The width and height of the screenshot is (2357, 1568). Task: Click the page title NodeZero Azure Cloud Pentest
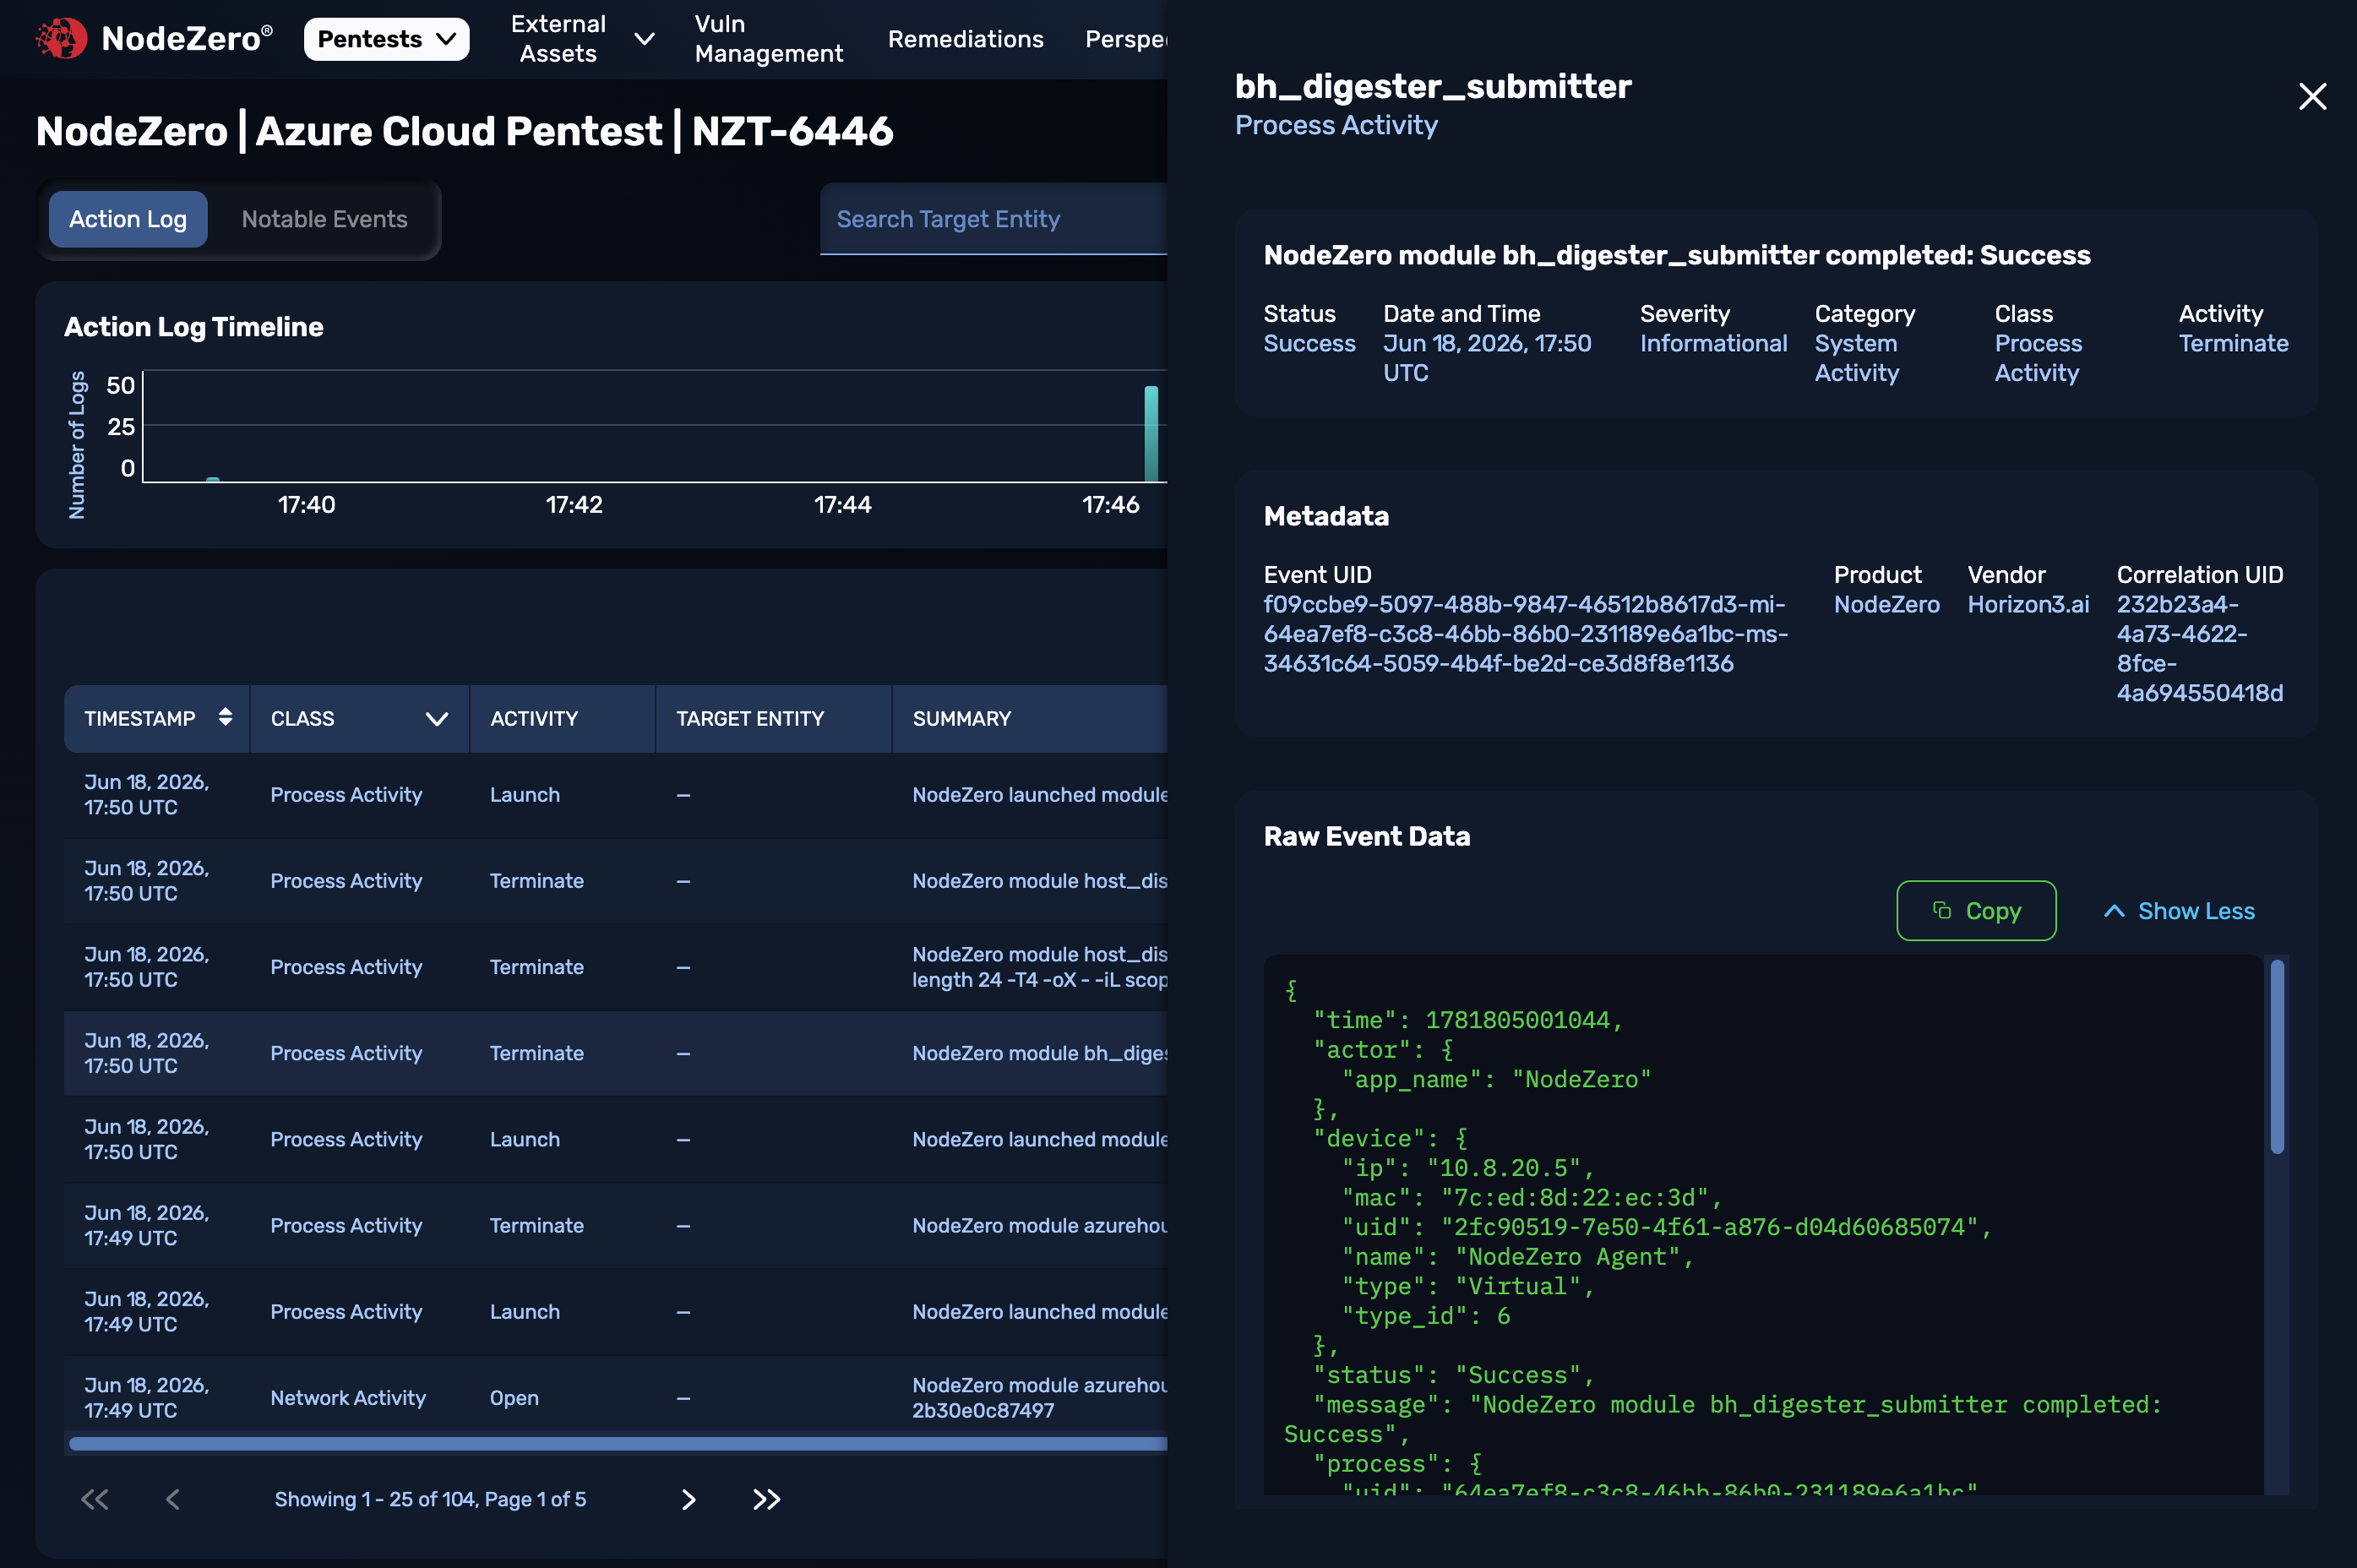click(464, 131)
